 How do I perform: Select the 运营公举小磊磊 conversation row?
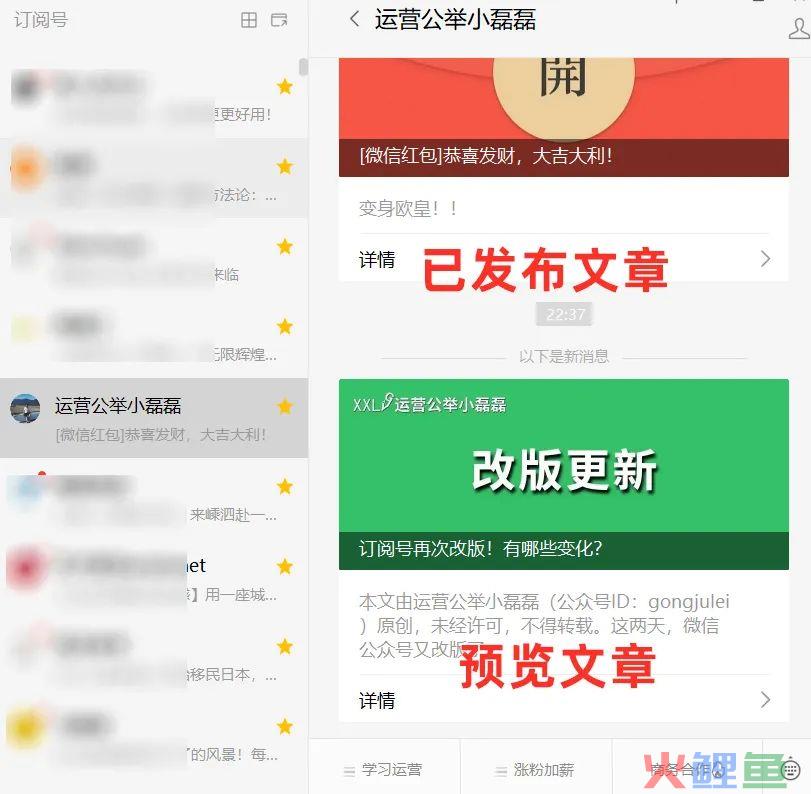[x=154, y=418]
